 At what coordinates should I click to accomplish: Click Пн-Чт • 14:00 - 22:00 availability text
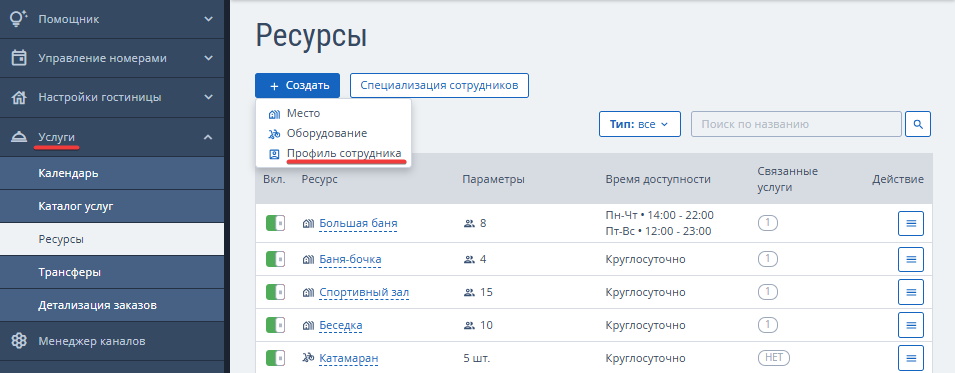(660, 215)
